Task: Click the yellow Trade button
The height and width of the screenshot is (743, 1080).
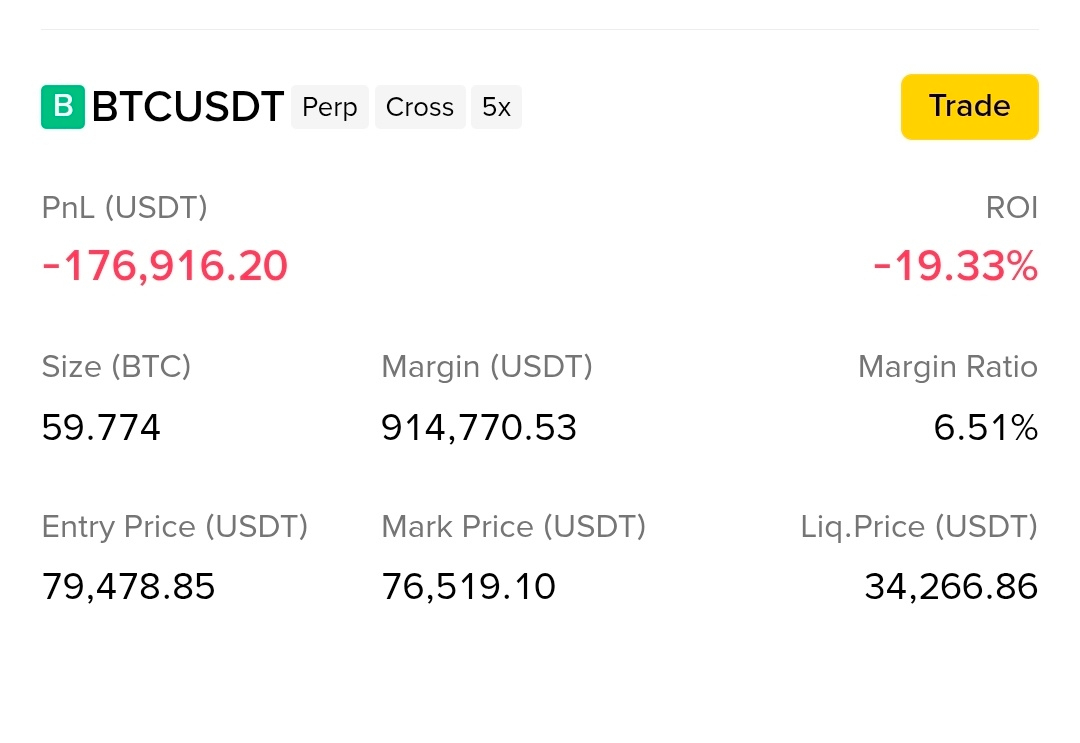Action: 969,107
